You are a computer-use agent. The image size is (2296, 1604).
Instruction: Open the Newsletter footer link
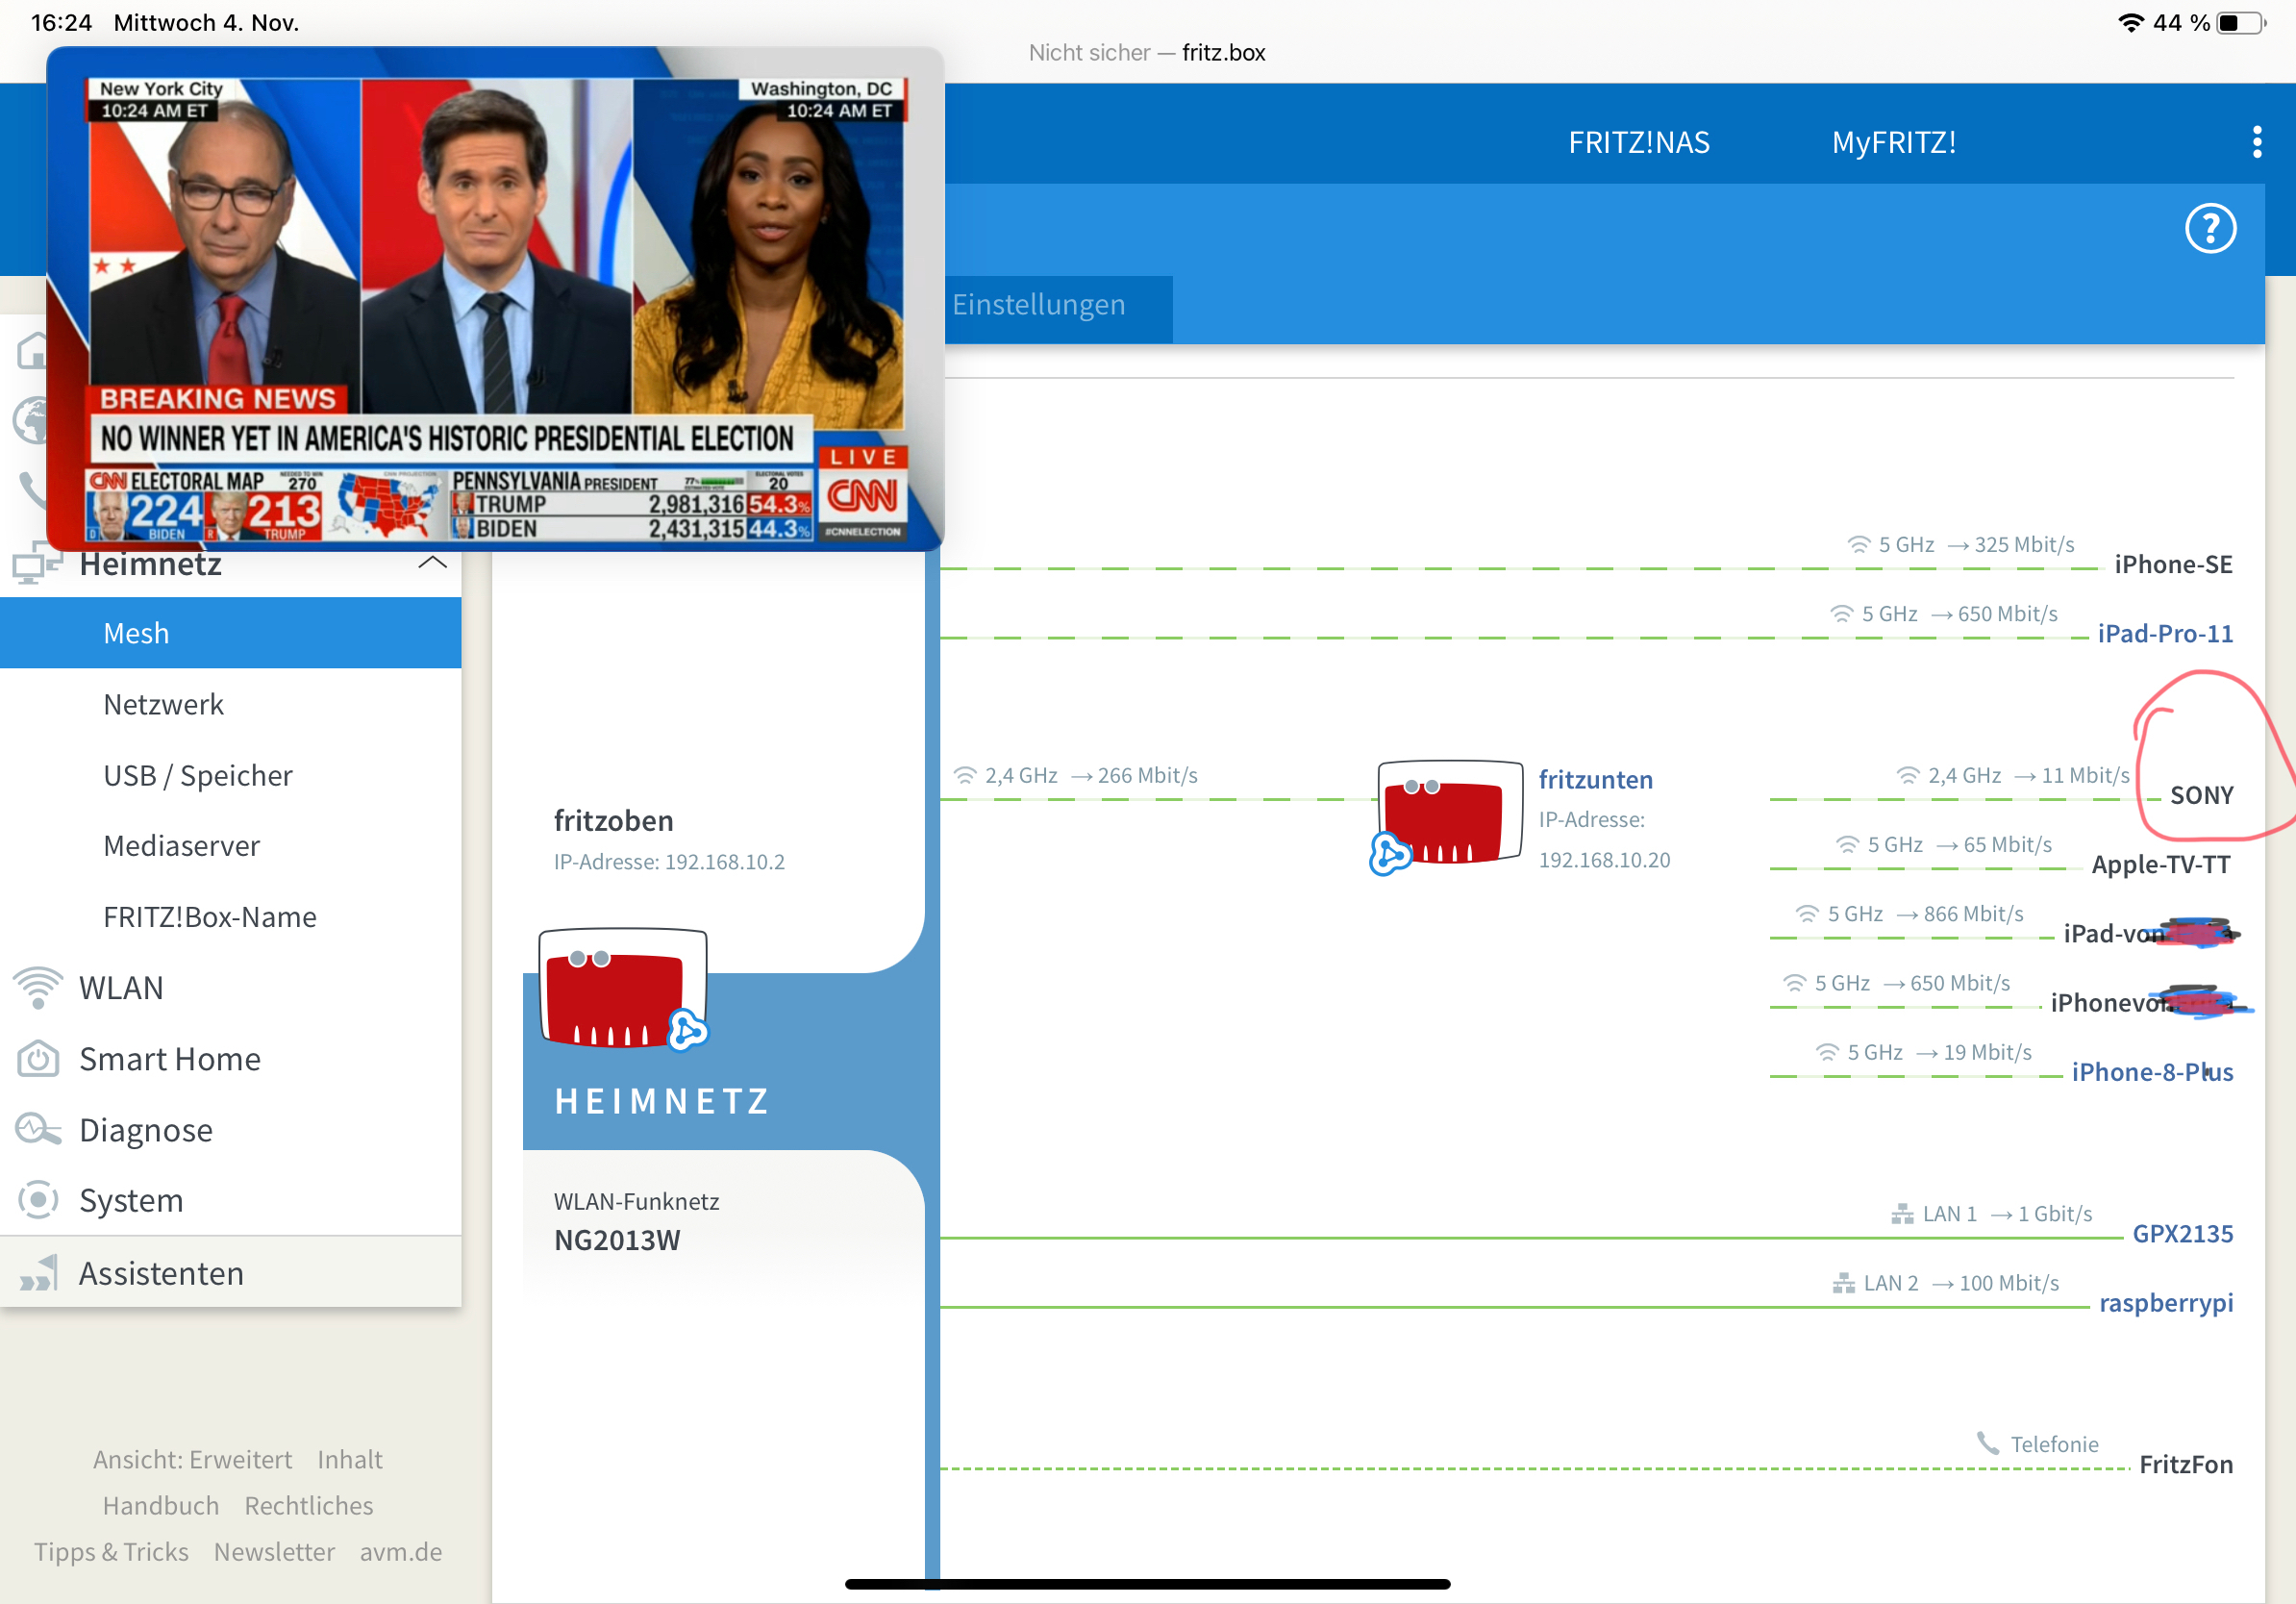point(274,1551)
